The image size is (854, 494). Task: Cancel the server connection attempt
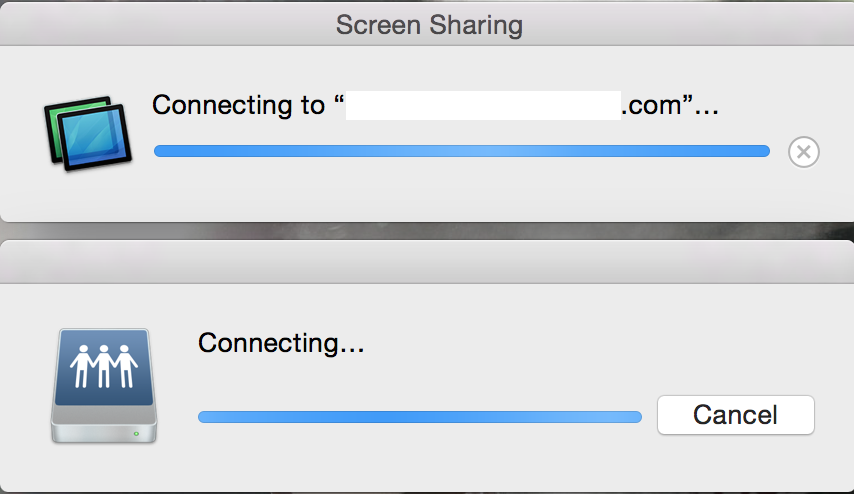click(735, 415)
